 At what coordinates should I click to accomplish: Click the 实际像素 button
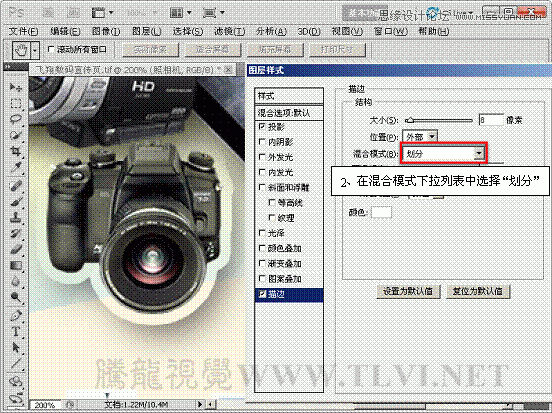tap(151, 50)
